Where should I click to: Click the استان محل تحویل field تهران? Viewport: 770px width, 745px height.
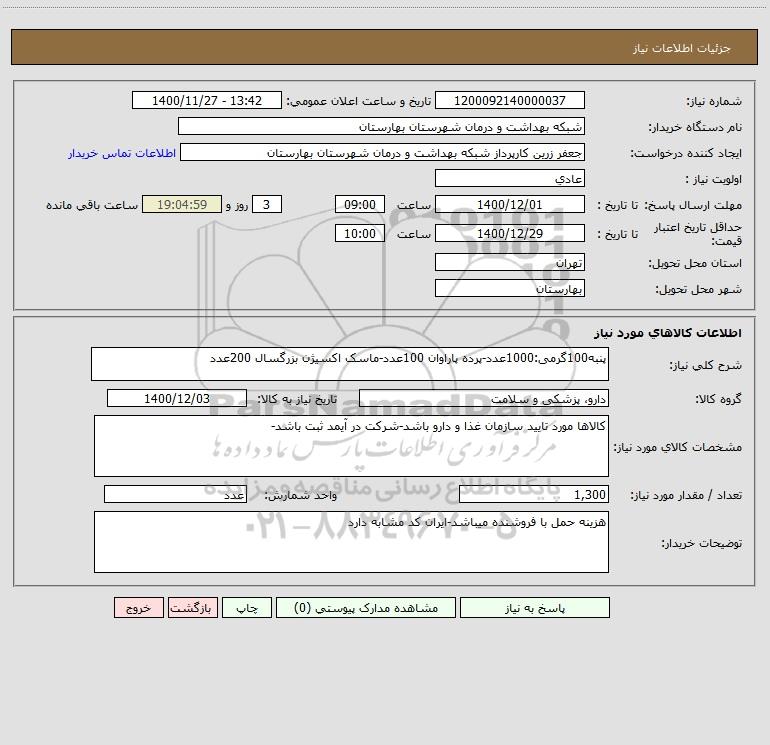click(x=510, y=263)
